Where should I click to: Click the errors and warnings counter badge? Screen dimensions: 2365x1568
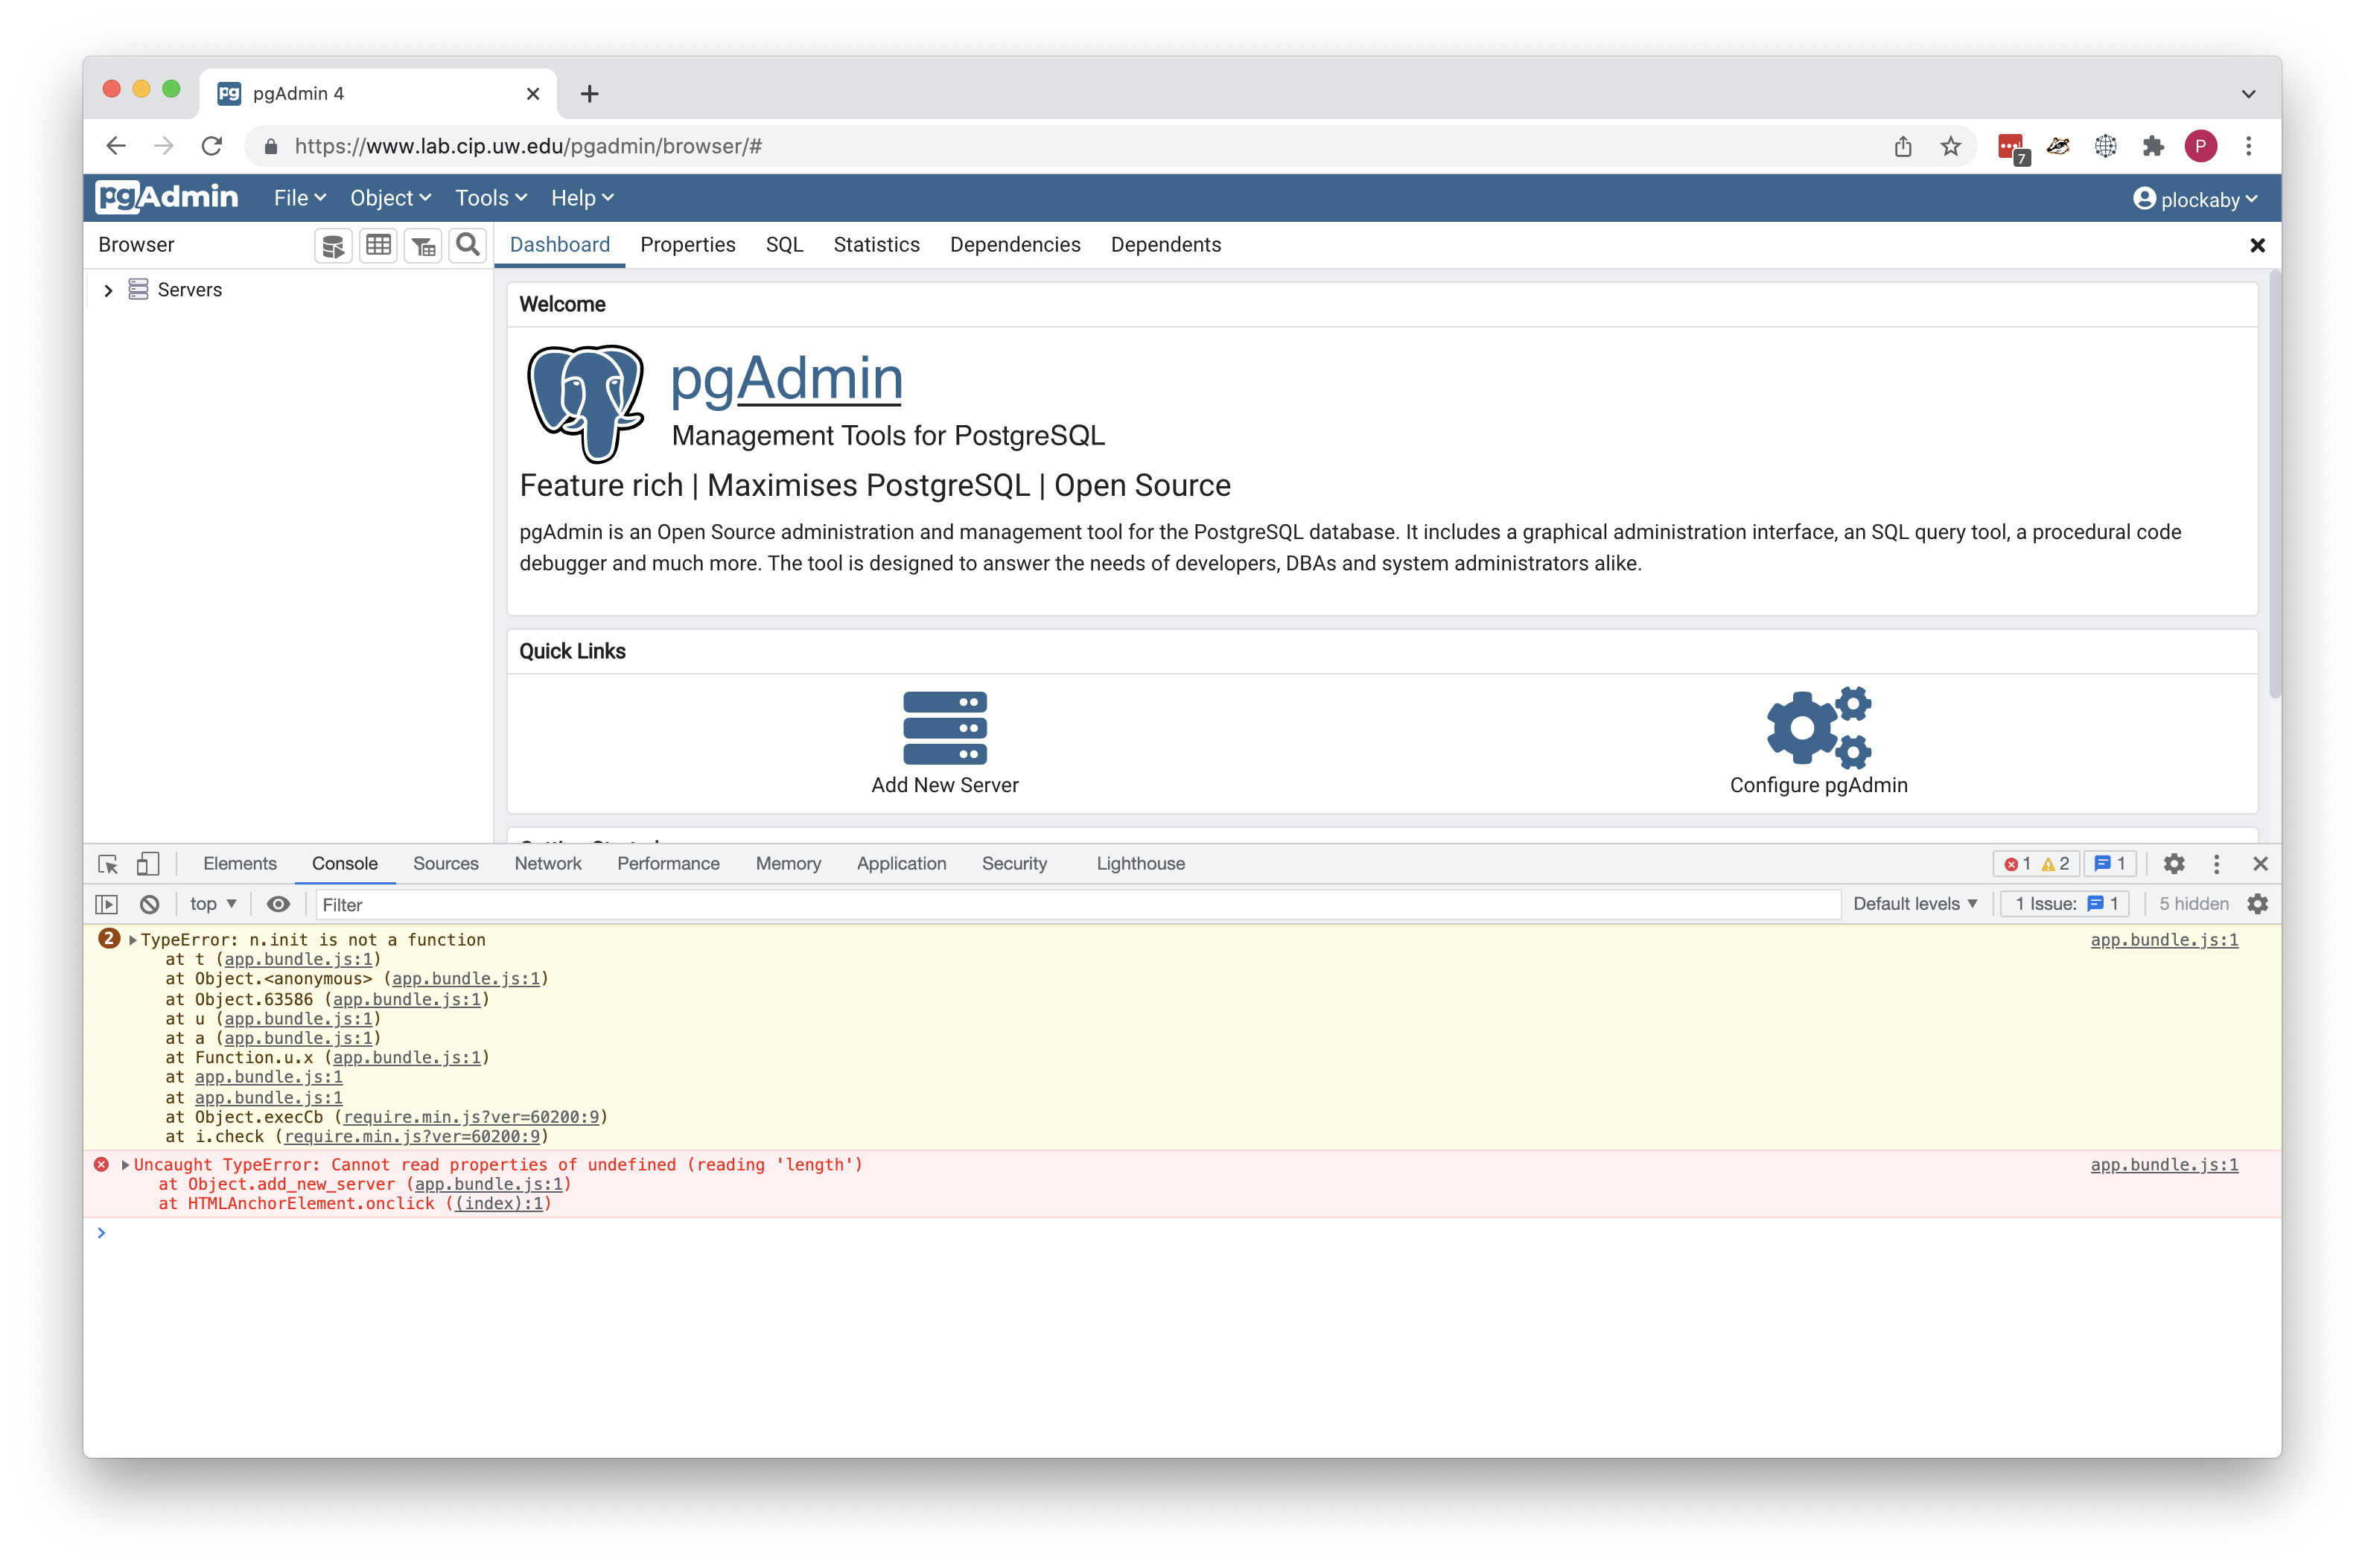click(2036, 864)
